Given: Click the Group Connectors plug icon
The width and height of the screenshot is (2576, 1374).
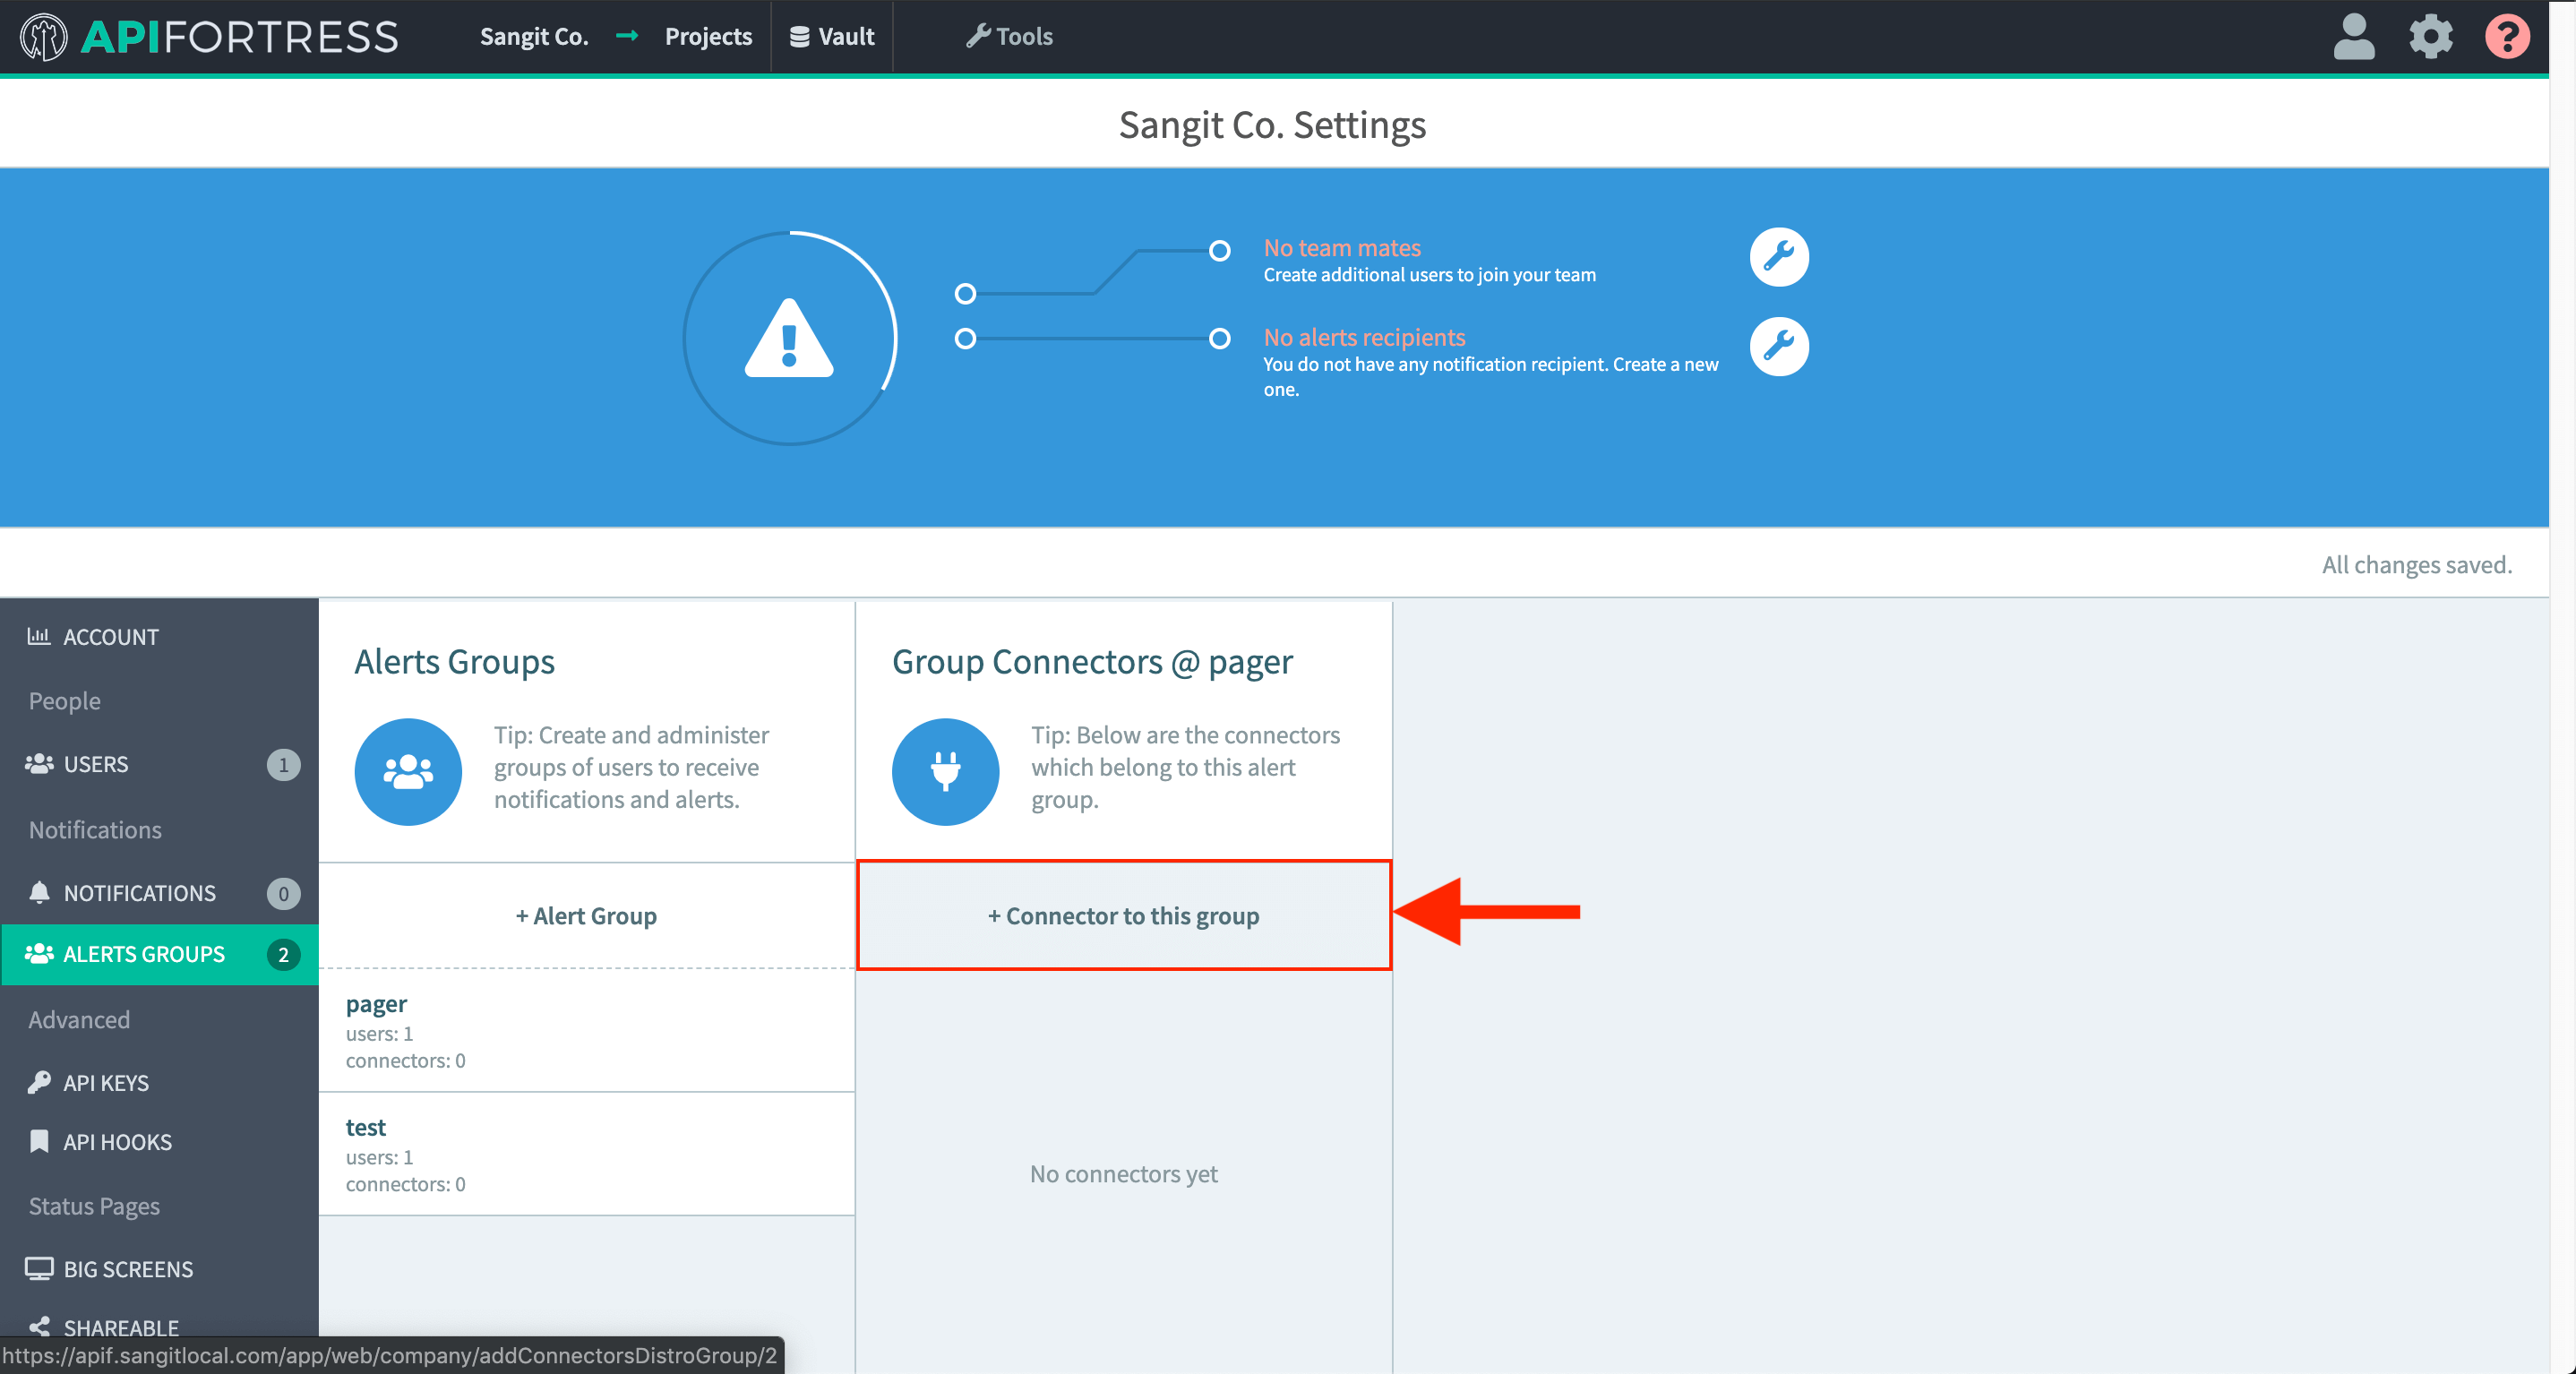Looking at the screenshot, I should coord(945,771).
